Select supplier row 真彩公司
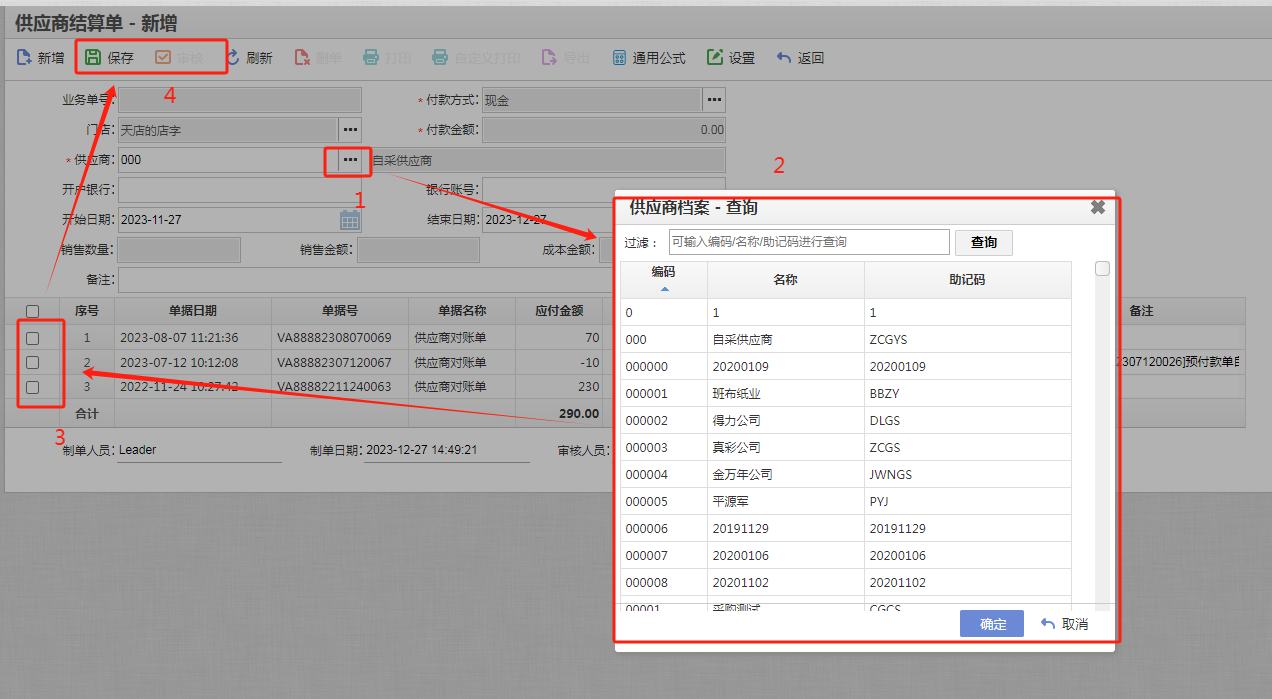1272x699 pixels. (846, 448)
